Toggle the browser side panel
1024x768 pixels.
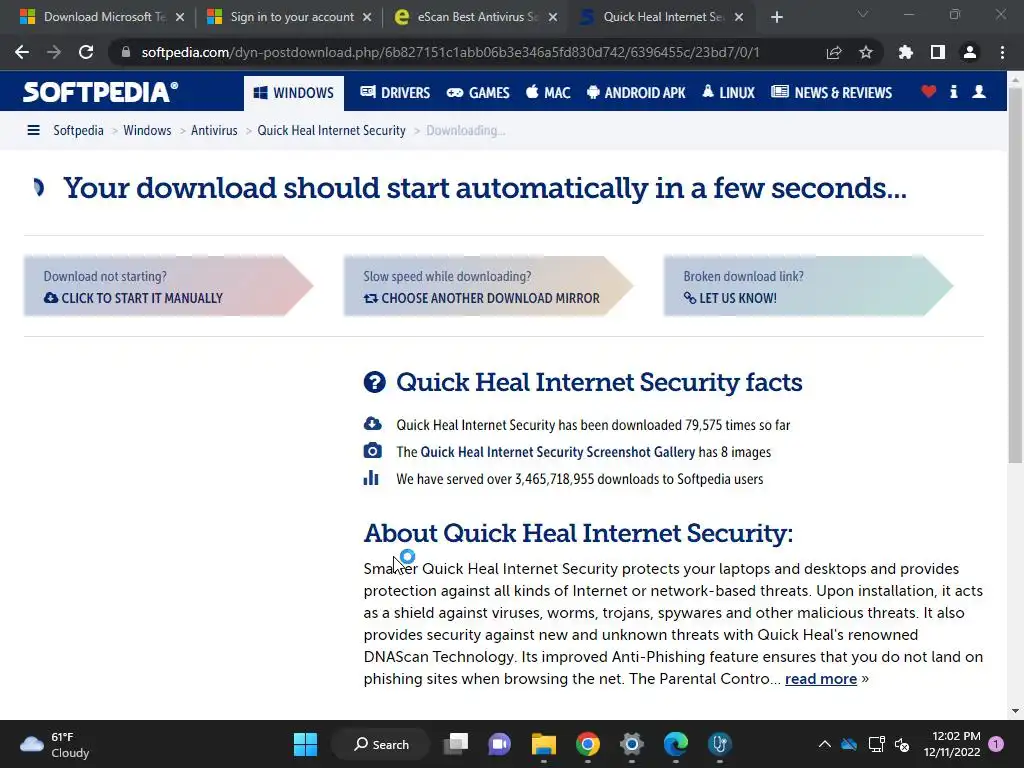click(937, 52)
